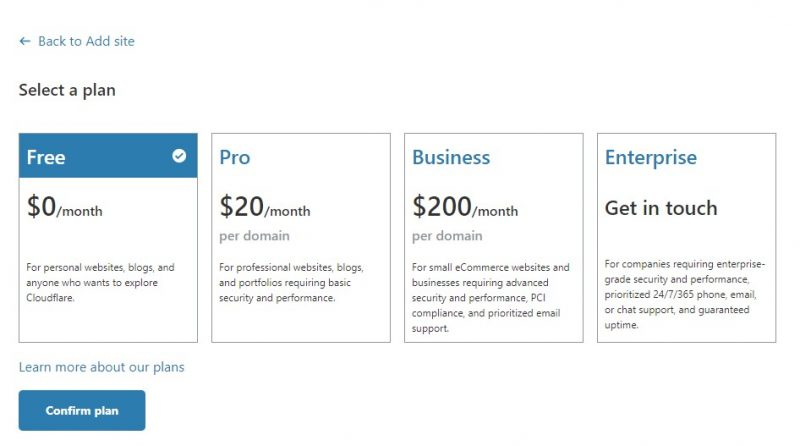Click the back arrow icon

pos(25,42)
